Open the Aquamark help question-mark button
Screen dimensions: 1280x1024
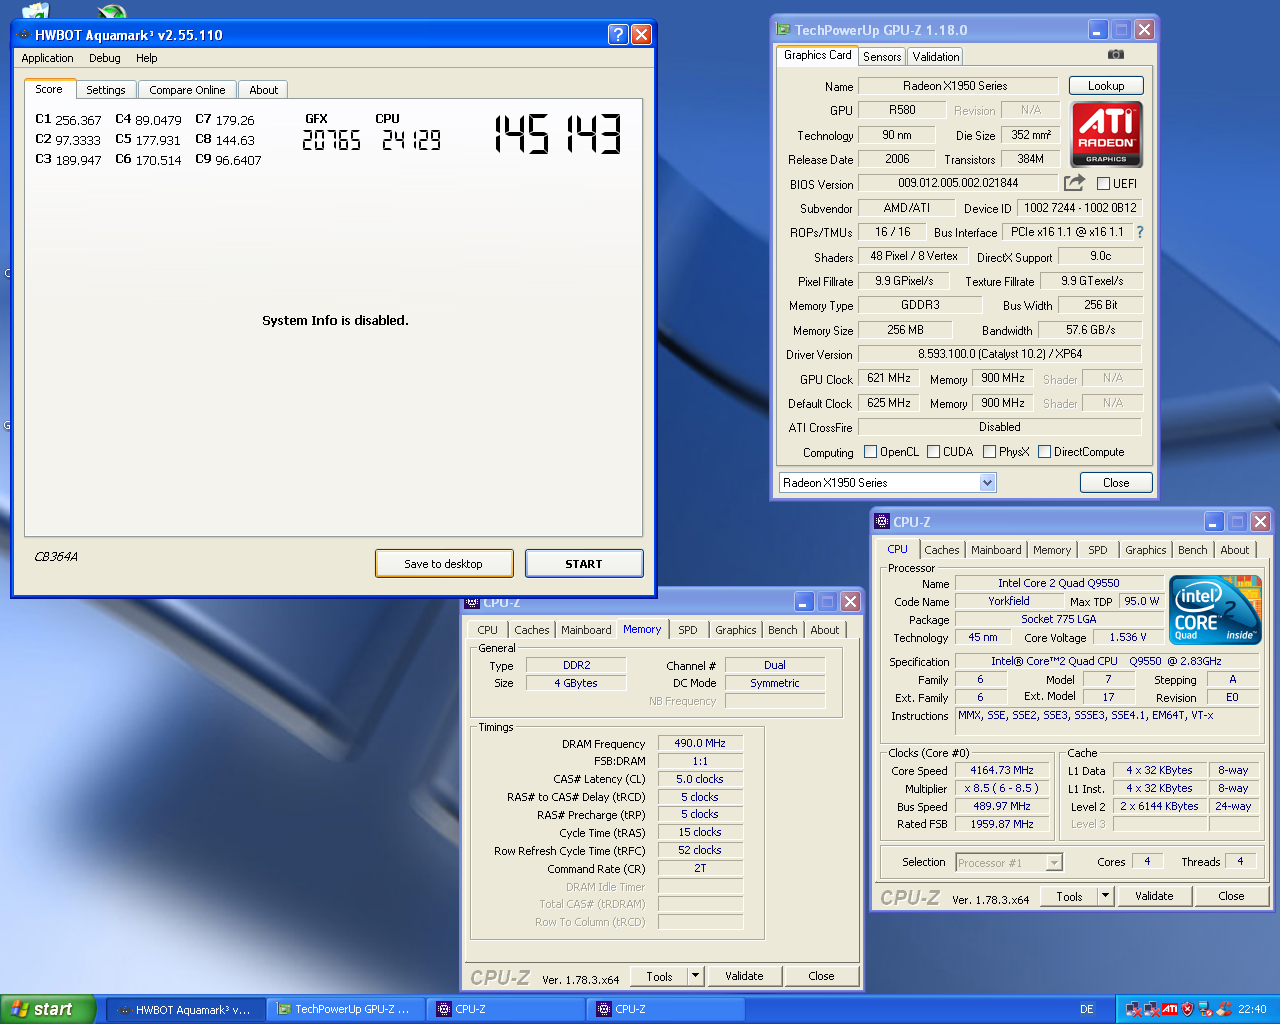[618, 35]
